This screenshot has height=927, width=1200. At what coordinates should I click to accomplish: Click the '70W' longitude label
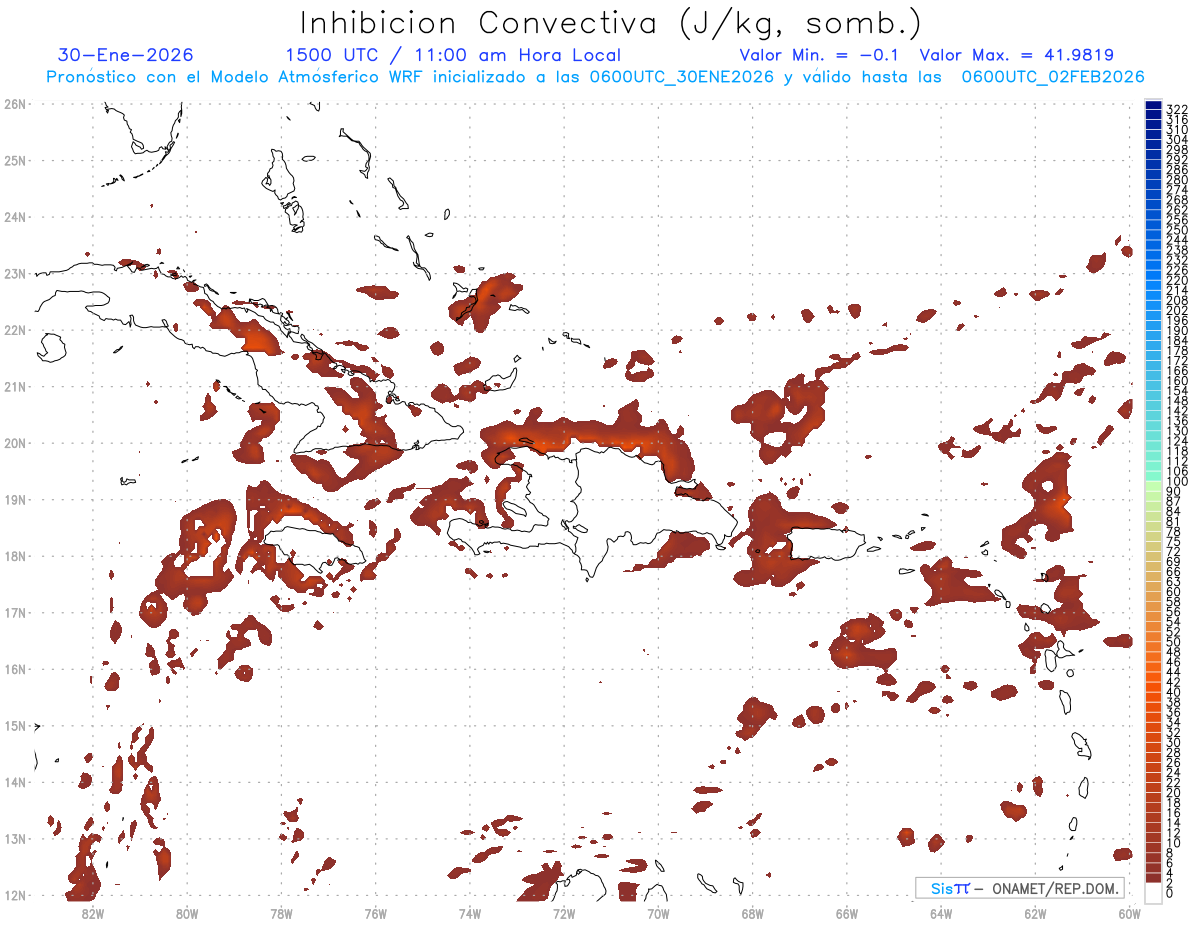click(658, 913)
